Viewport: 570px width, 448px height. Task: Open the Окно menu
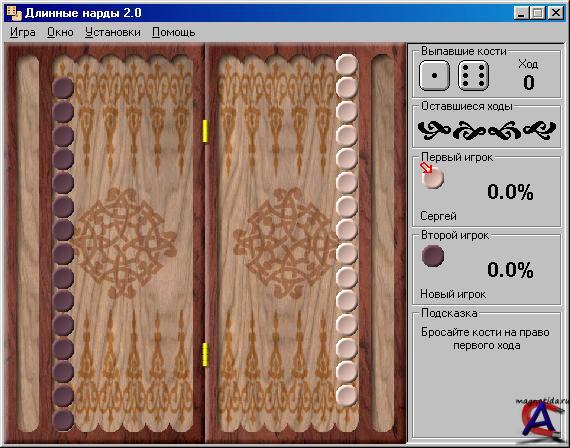click(x=60, y=32)
